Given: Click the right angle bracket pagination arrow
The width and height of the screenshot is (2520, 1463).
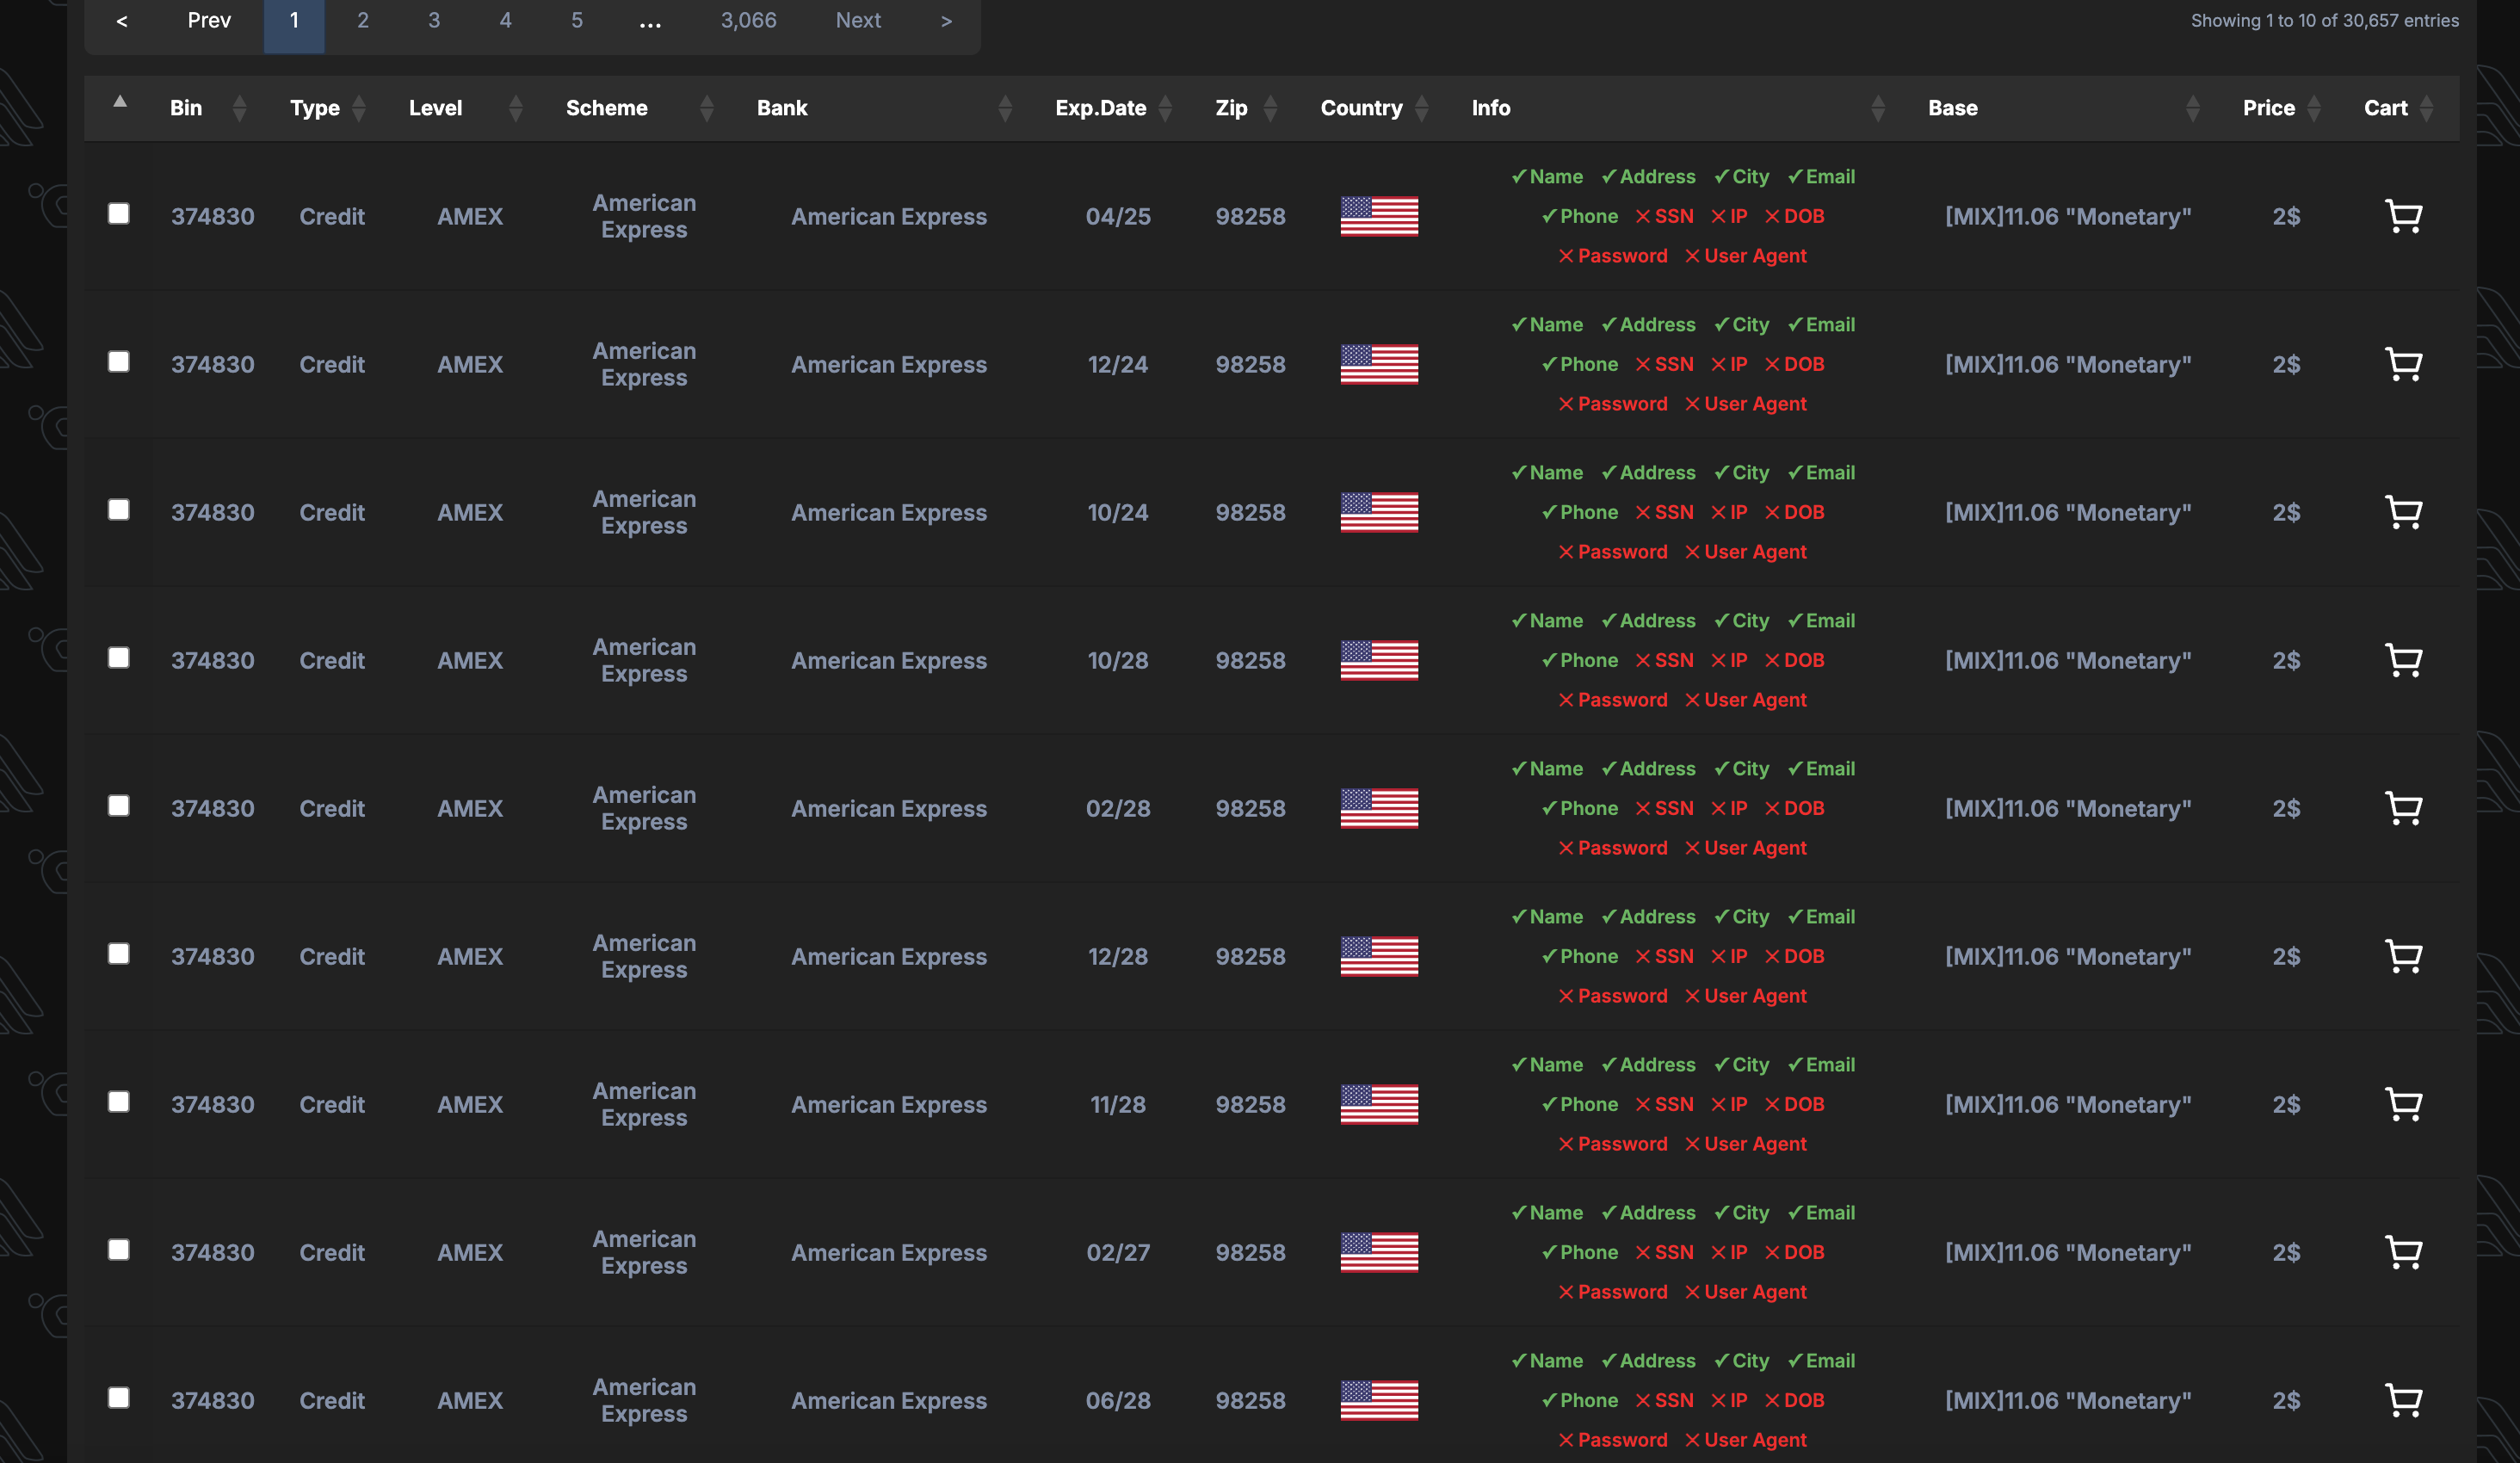Looking at the screenshot, I should [x=946, y=21].
